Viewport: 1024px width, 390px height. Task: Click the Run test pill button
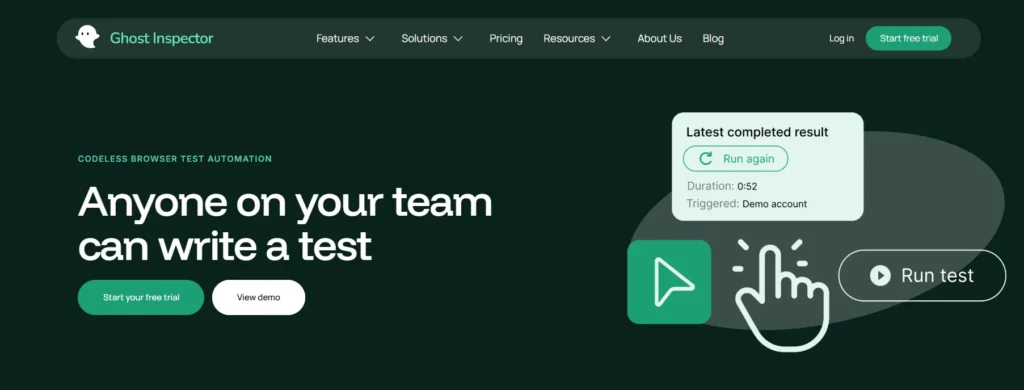(x=922, y=276)
